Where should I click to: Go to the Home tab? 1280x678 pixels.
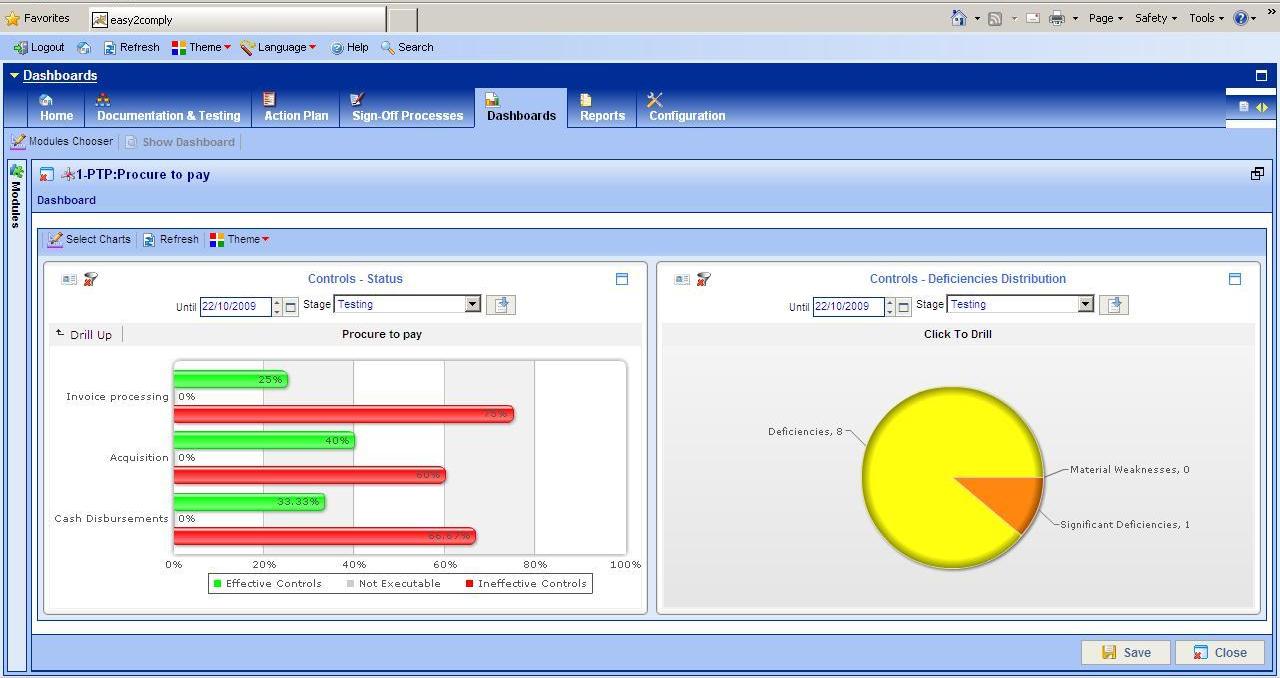pyautogui.click(x=56, y=108)
